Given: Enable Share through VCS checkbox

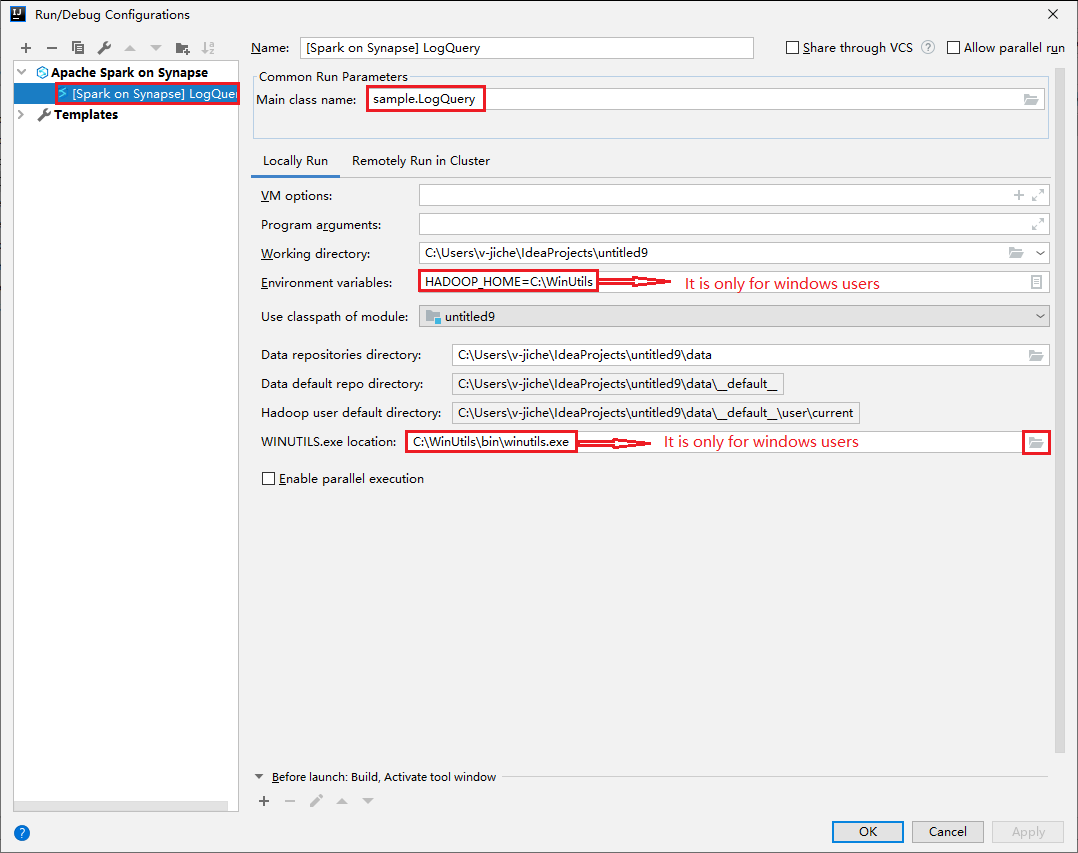Looking at the screenshot, I should (793, 47).
